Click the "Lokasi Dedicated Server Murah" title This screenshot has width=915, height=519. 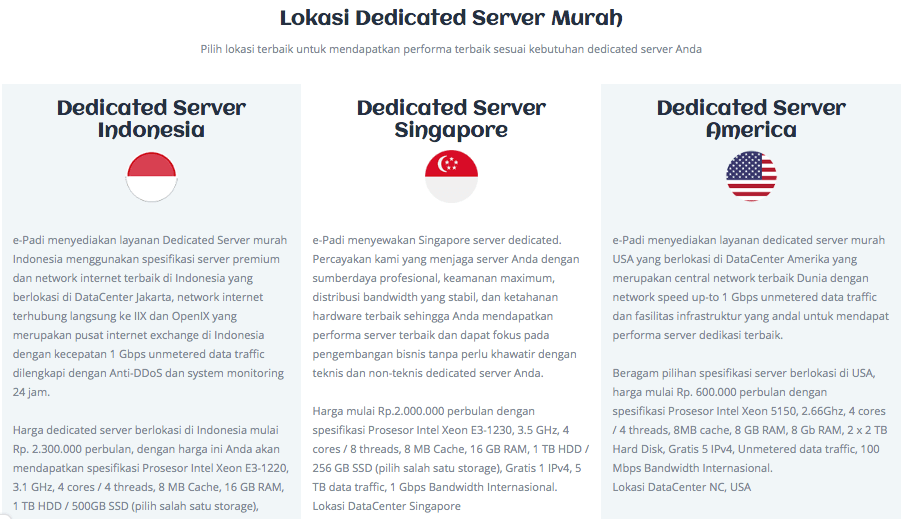click(451, 18)
